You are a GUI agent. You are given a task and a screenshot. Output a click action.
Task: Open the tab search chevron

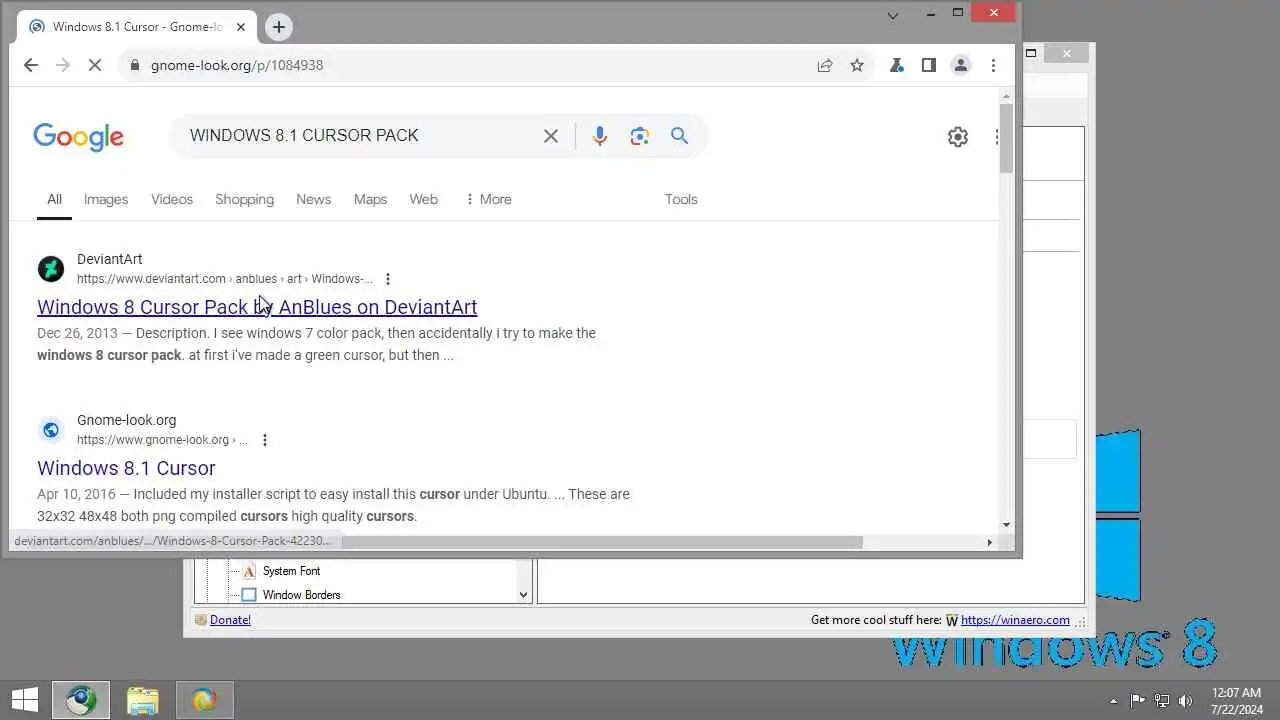893,15
